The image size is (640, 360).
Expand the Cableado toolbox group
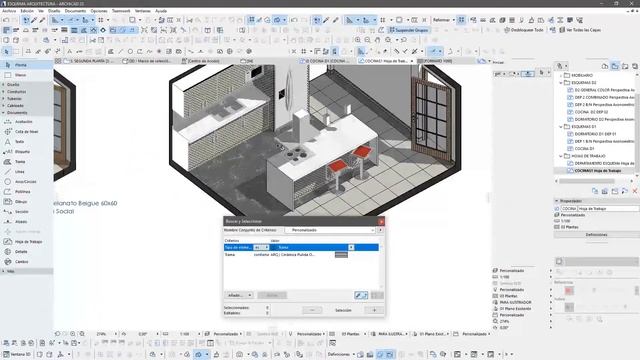coord(26,105)
